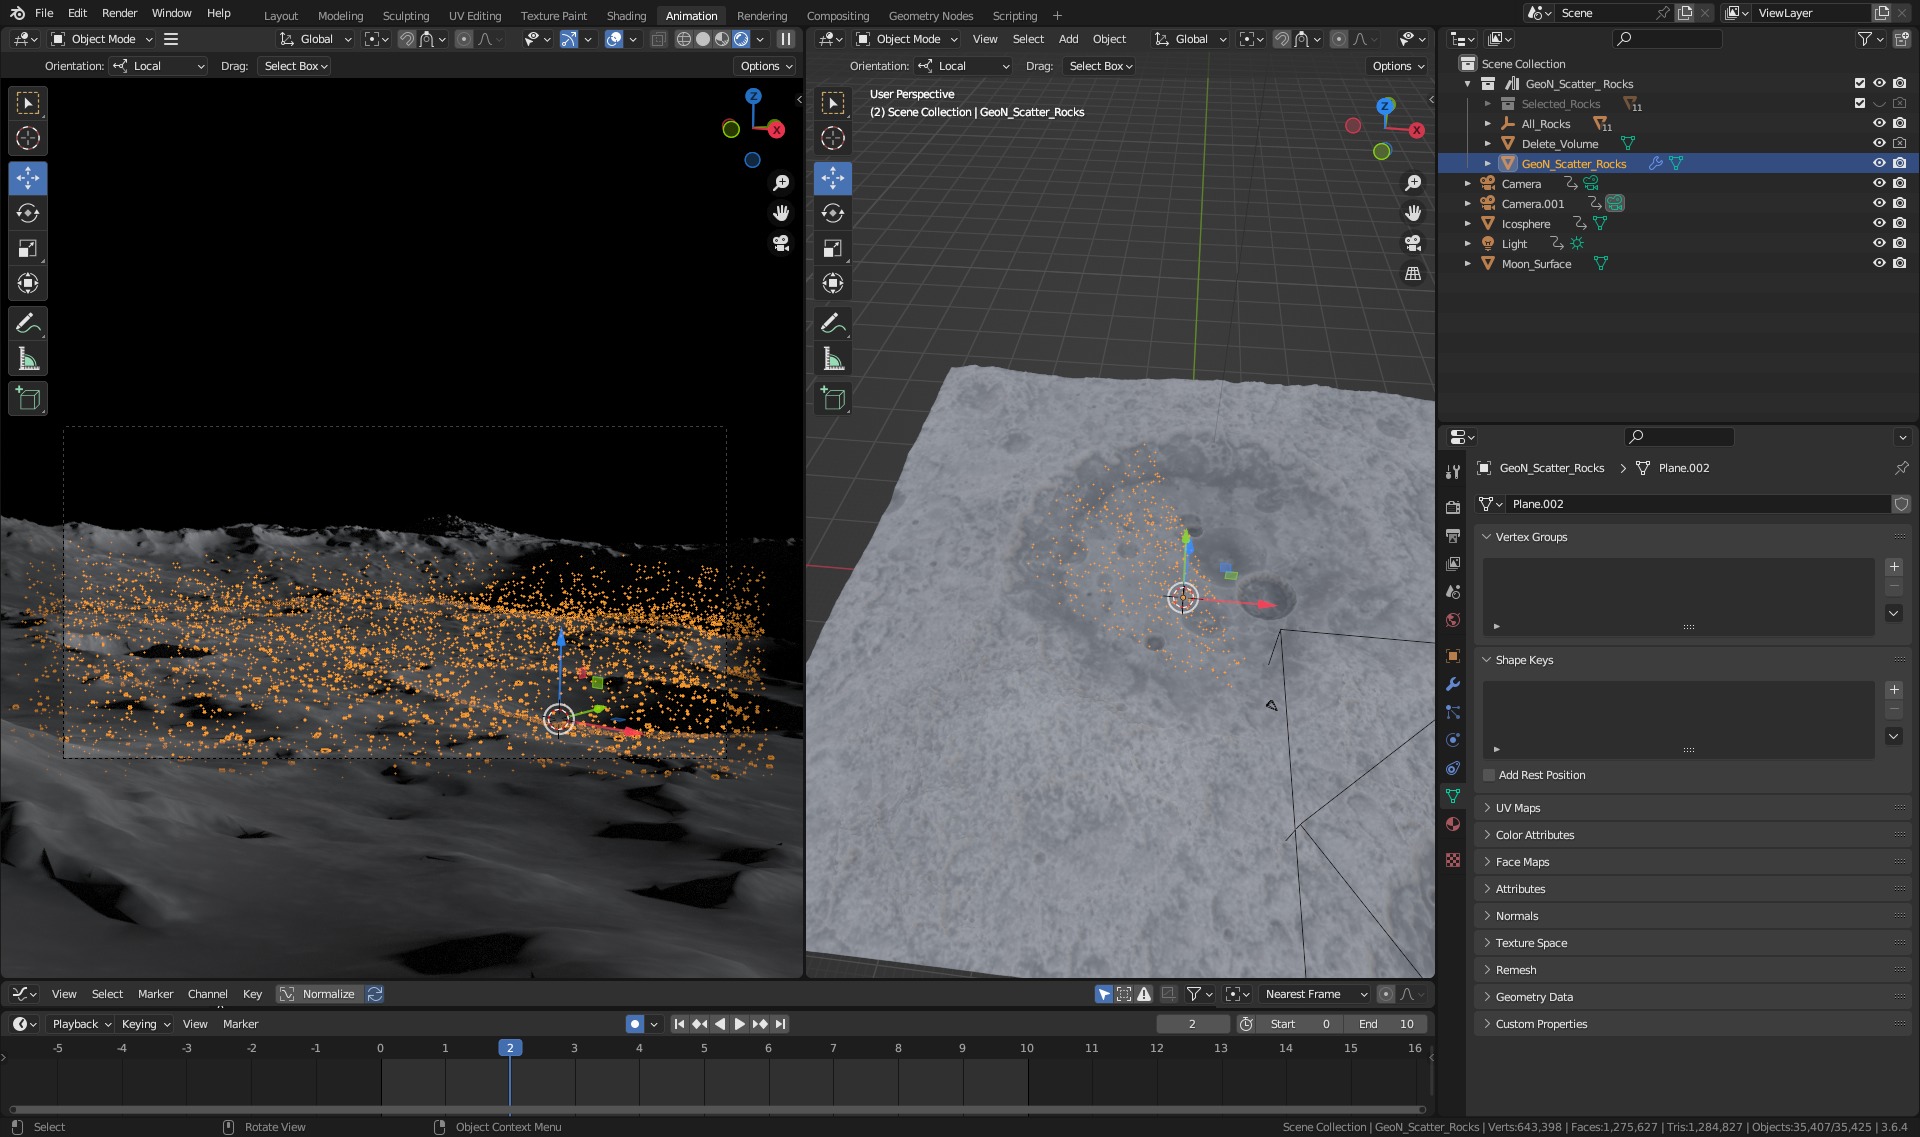Select the Add Cube tool in left viewport
Viewport: 1920px width, 1137px height.
(28, 398)
